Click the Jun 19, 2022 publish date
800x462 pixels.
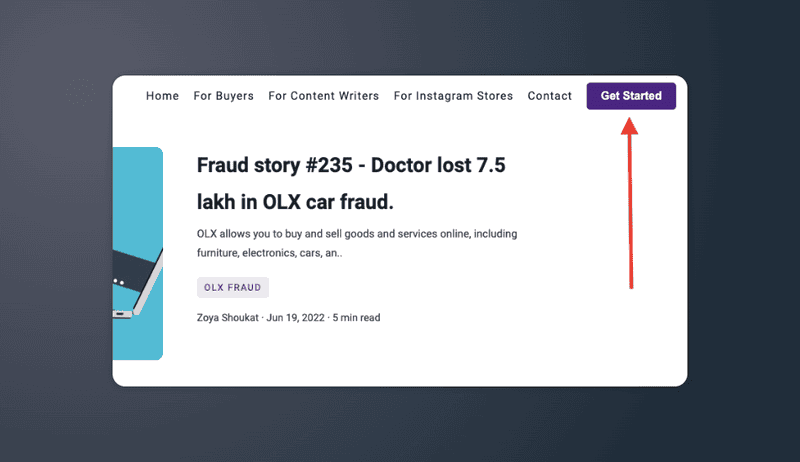(x=296, y=318)
